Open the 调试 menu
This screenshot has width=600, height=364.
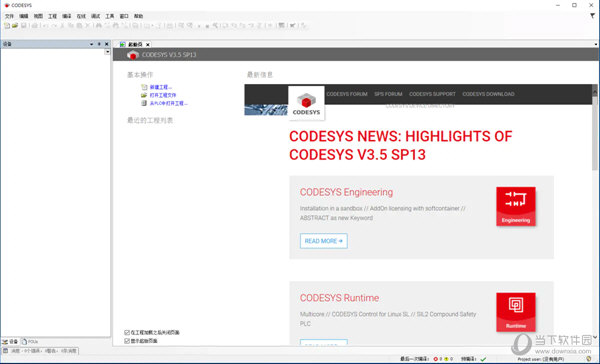click(95, 16)
